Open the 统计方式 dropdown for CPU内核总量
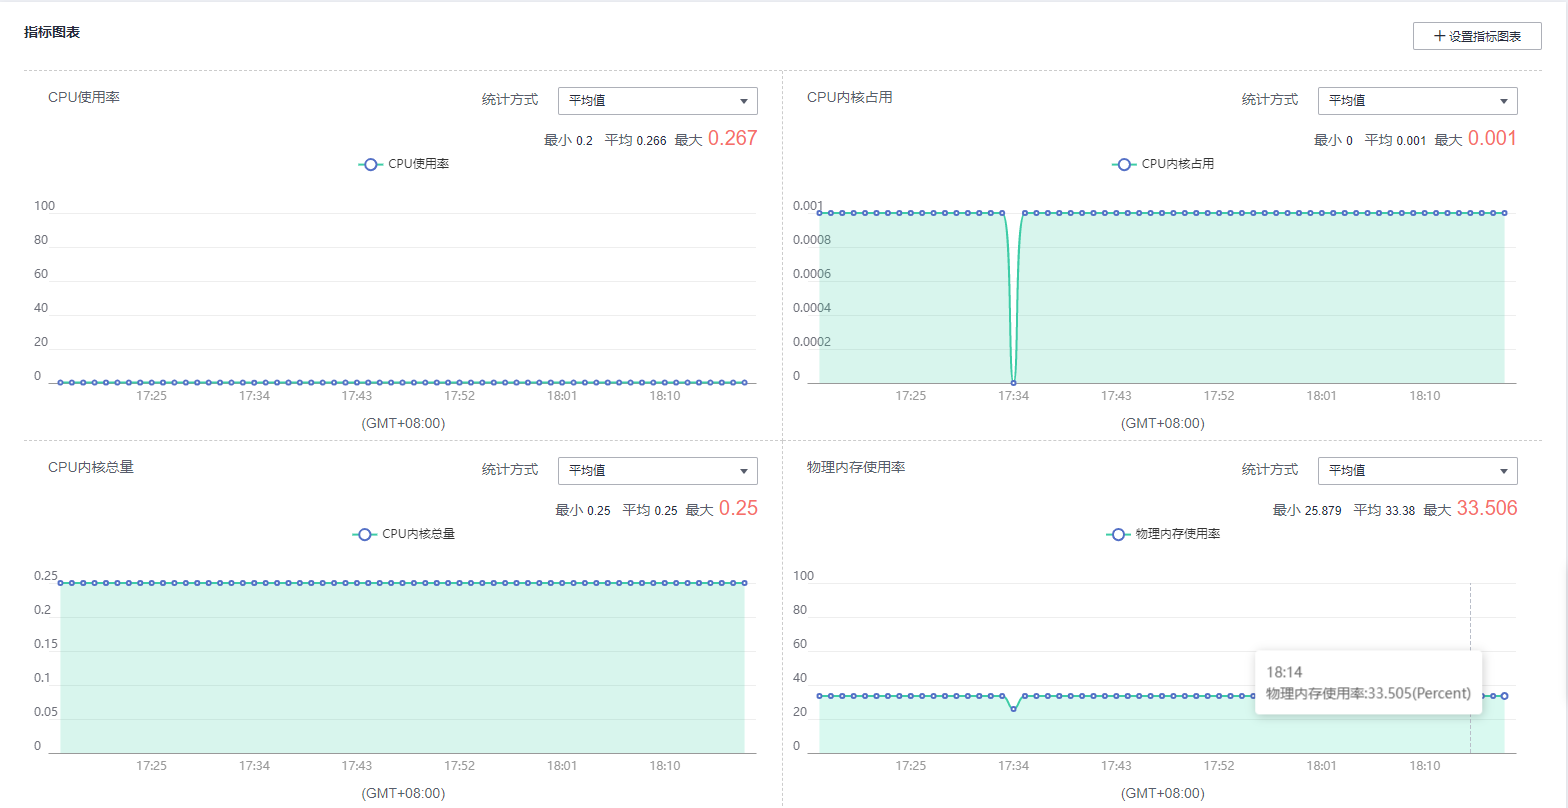The width and height of the screenshot is (1568, 808). click(x=657, y=471)
